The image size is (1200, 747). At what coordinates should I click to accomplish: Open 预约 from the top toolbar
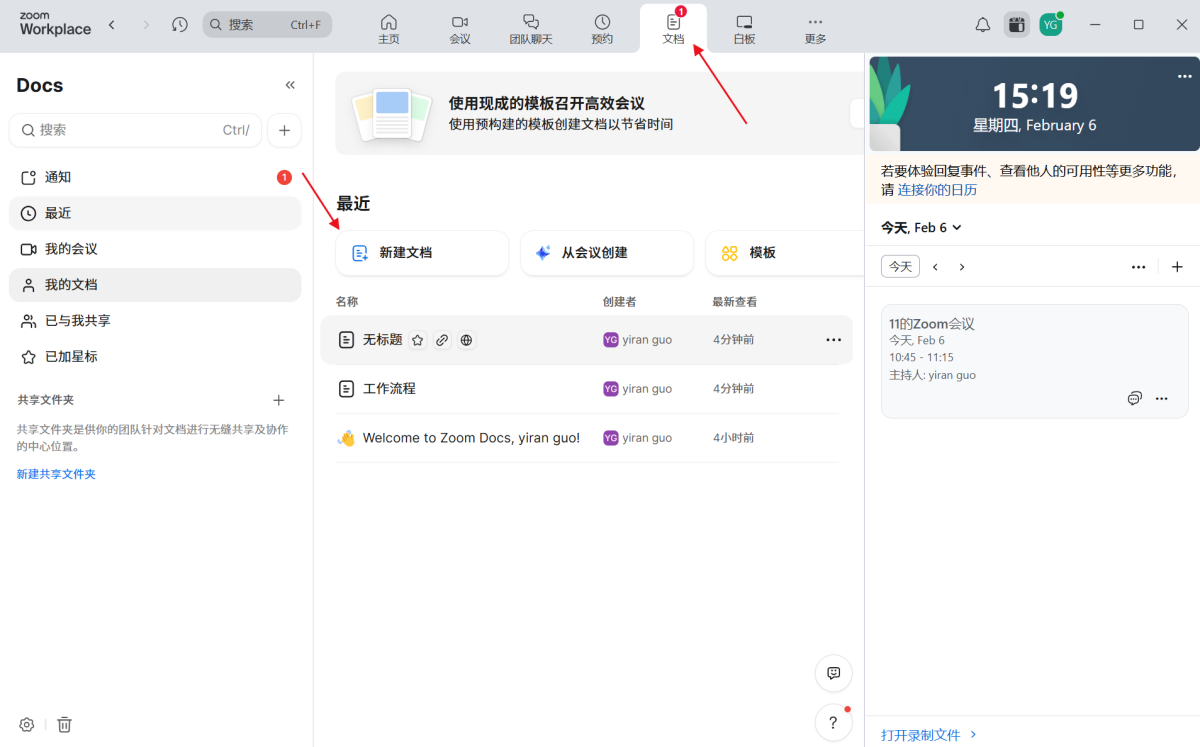[x=602, y=24]
